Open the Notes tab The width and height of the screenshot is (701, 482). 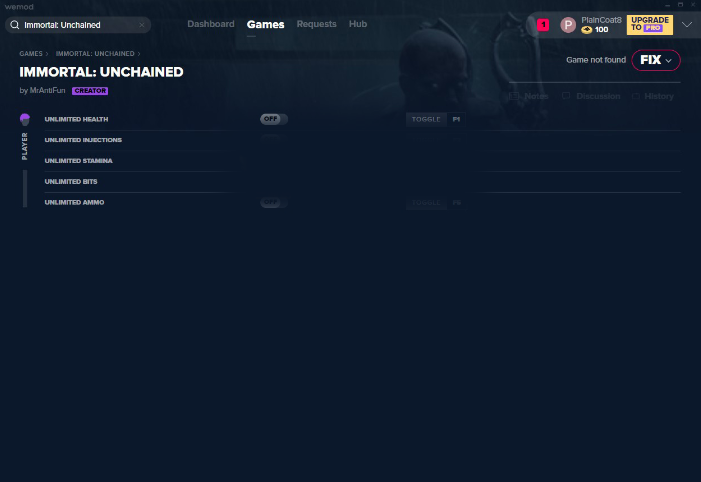pyautogui.click(x=529, y=96)
